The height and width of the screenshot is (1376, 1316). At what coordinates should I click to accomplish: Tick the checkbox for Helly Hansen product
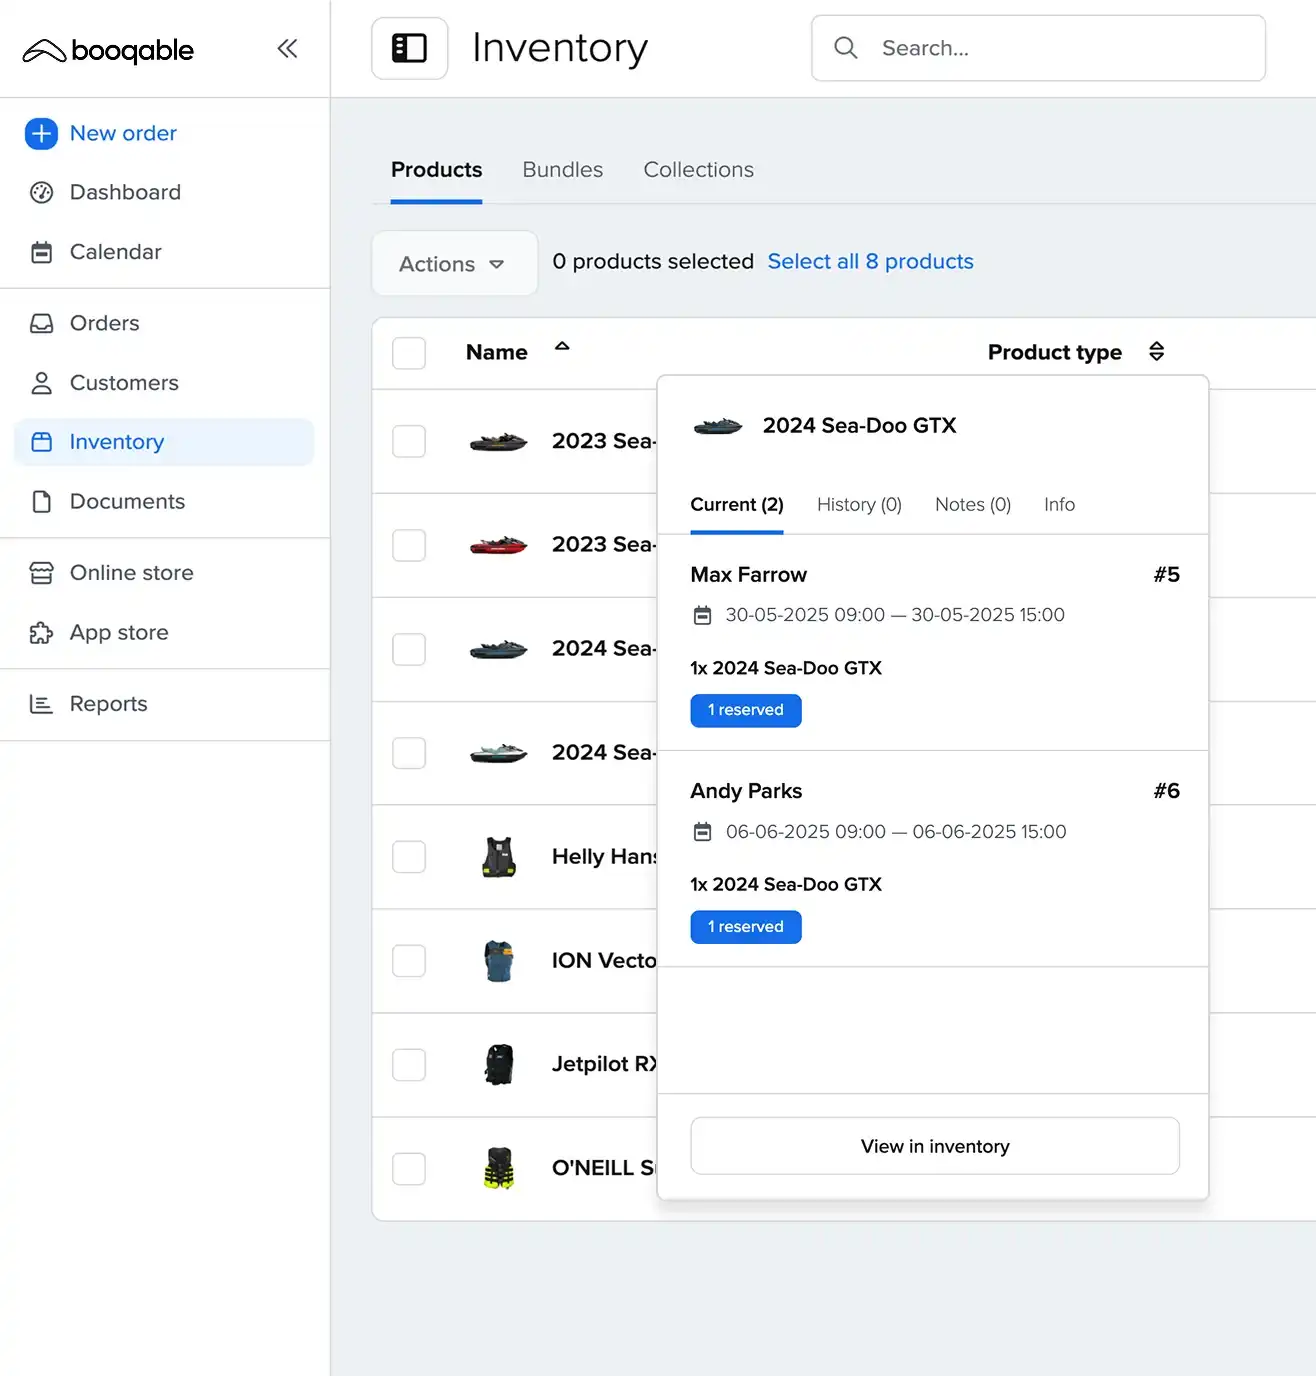click(409, 857)
